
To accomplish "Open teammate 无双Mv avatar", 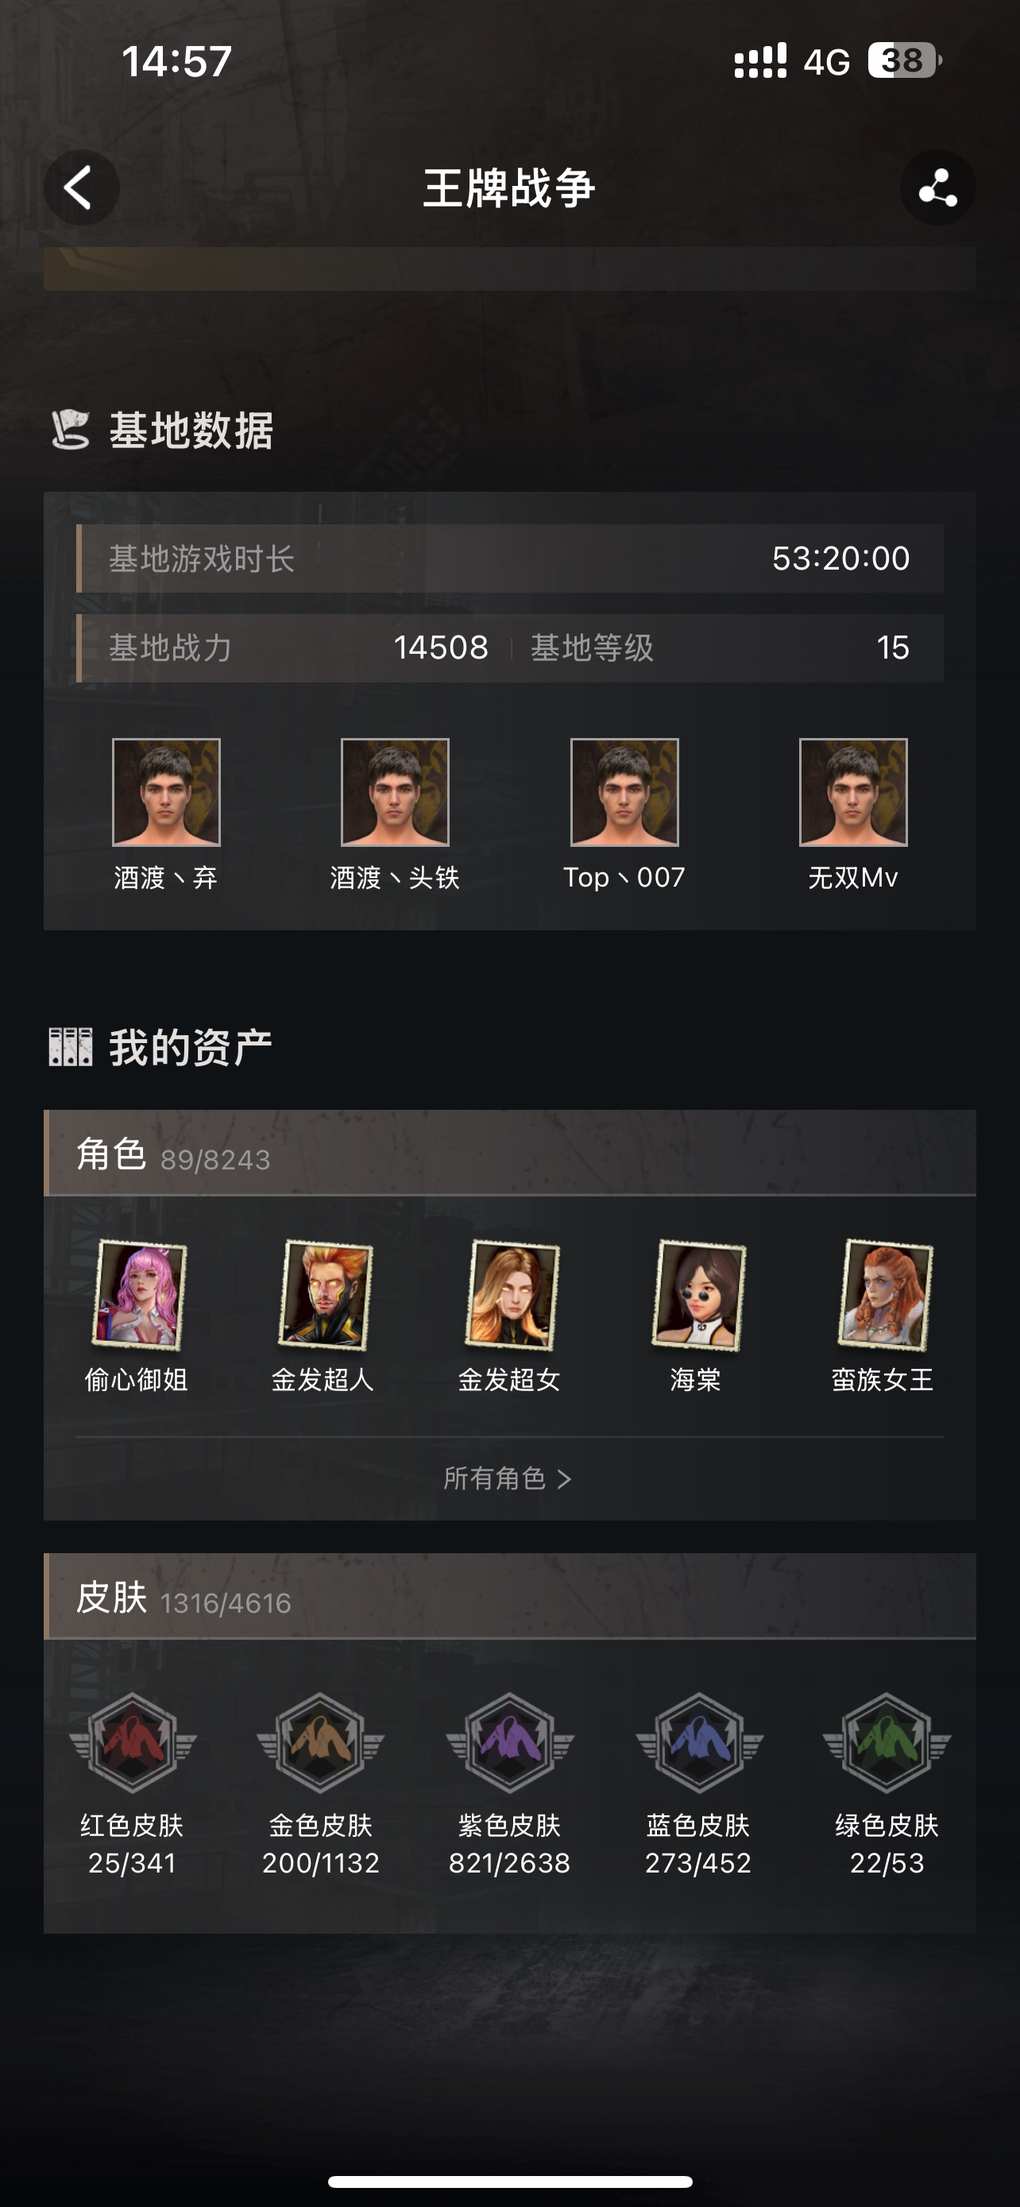I will [x=853, y=792].
